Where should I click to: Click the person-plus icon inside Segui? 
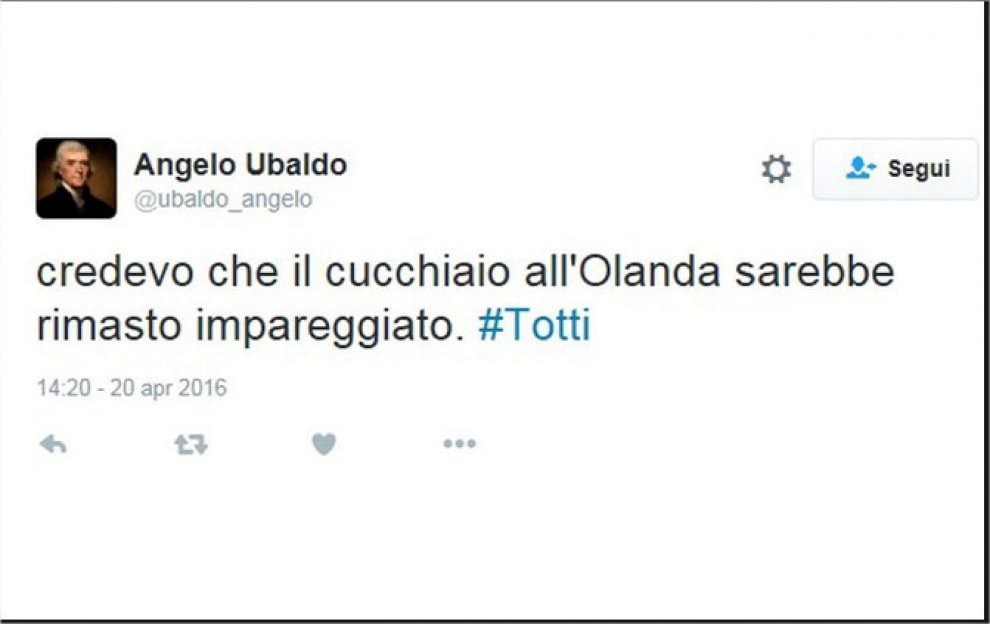(x=861, y=168)
